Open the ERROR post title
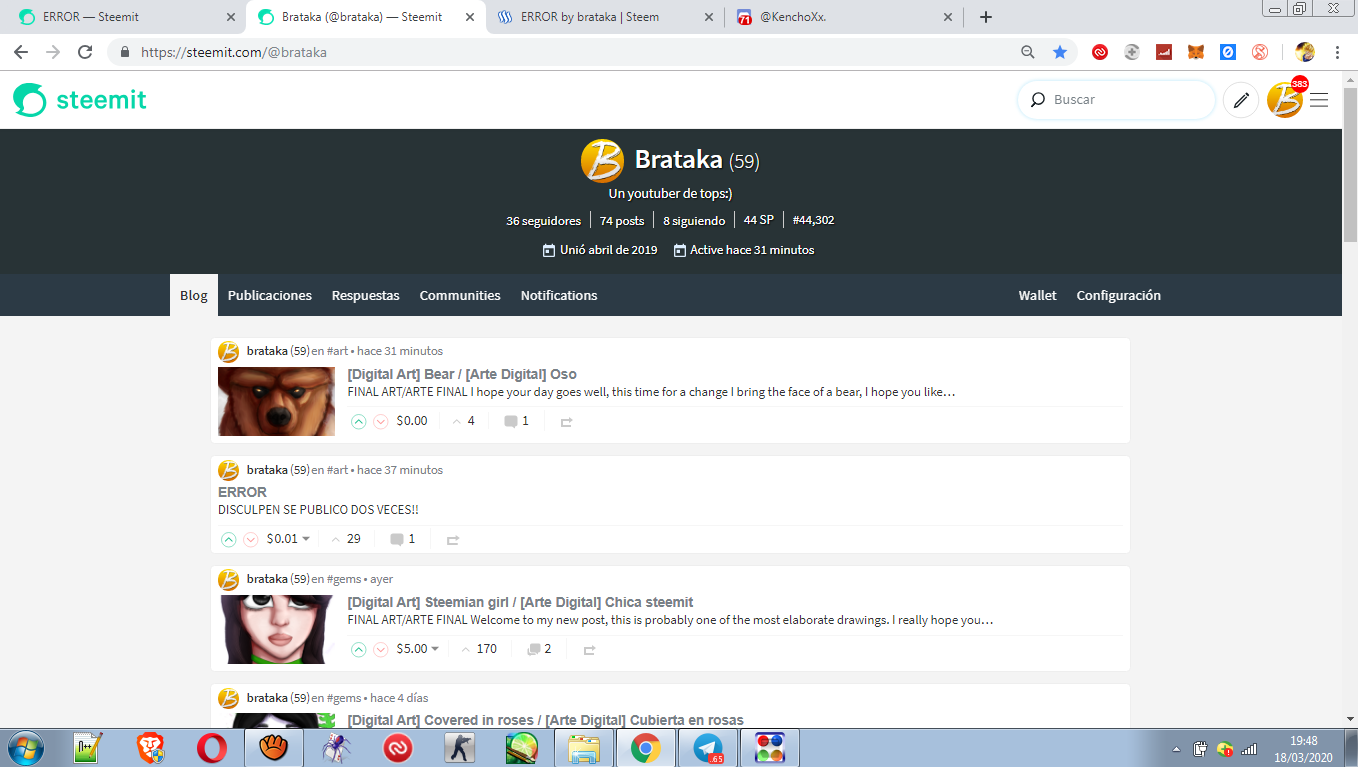Viewport: 1358px width, 767px height. coord(243,492)
